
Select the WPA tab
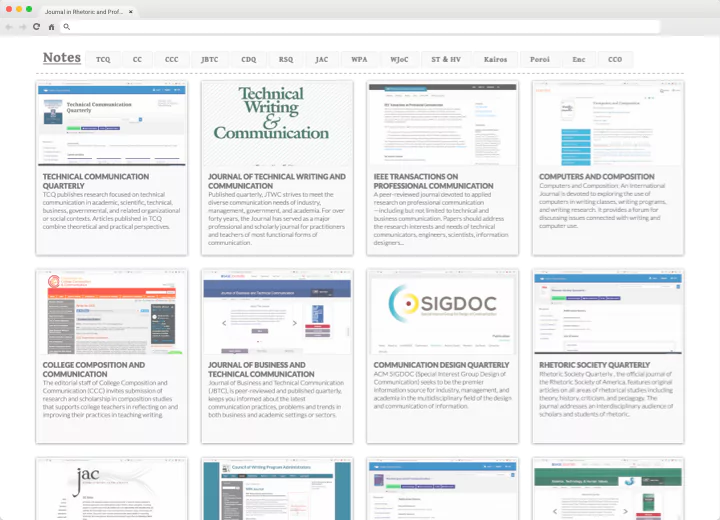(359, 59)
